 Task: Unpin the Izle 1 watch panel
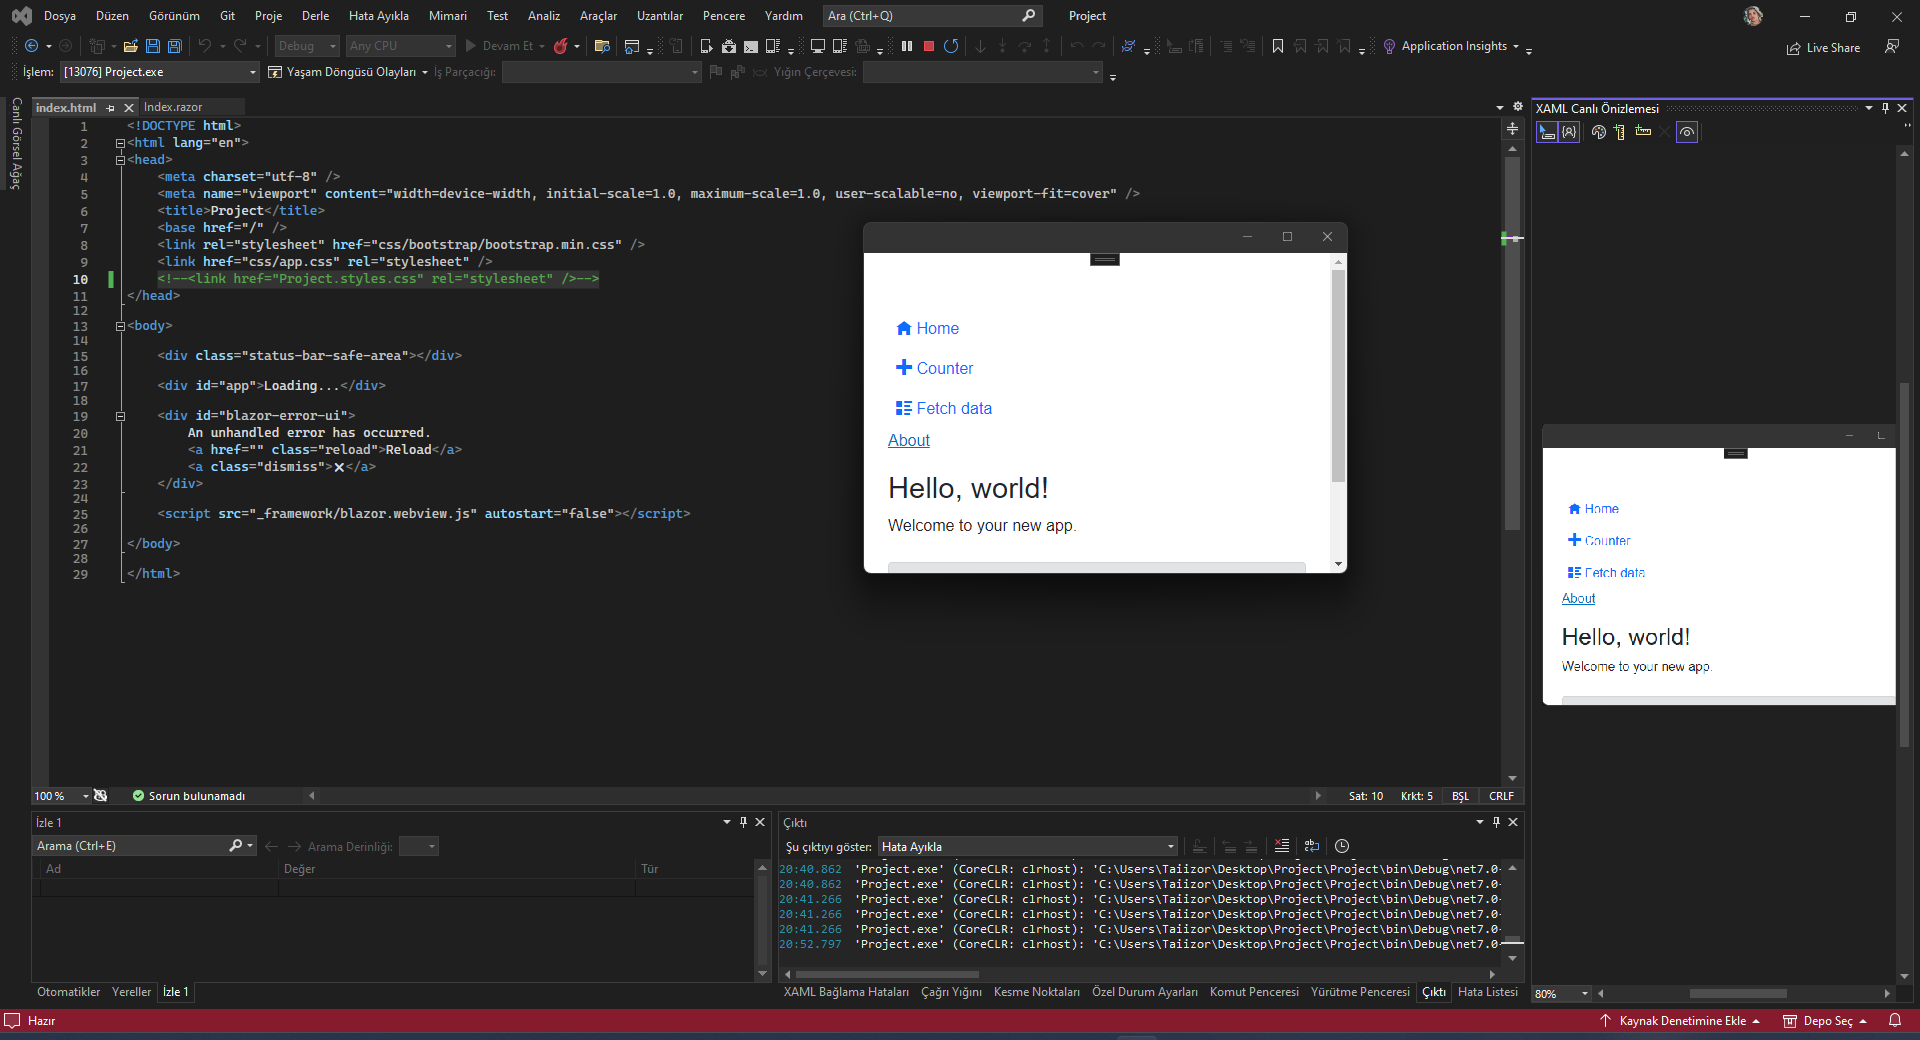click(742, 822)
